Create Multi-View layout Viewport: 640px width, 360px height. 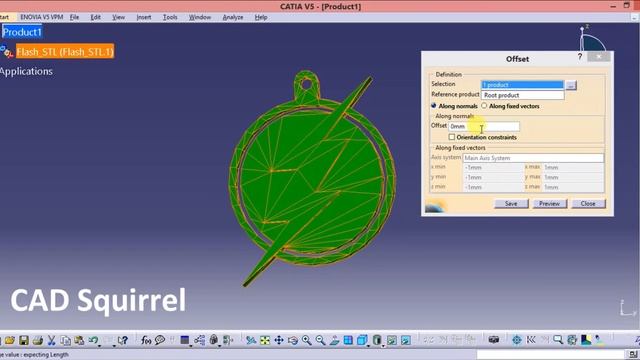348,340
